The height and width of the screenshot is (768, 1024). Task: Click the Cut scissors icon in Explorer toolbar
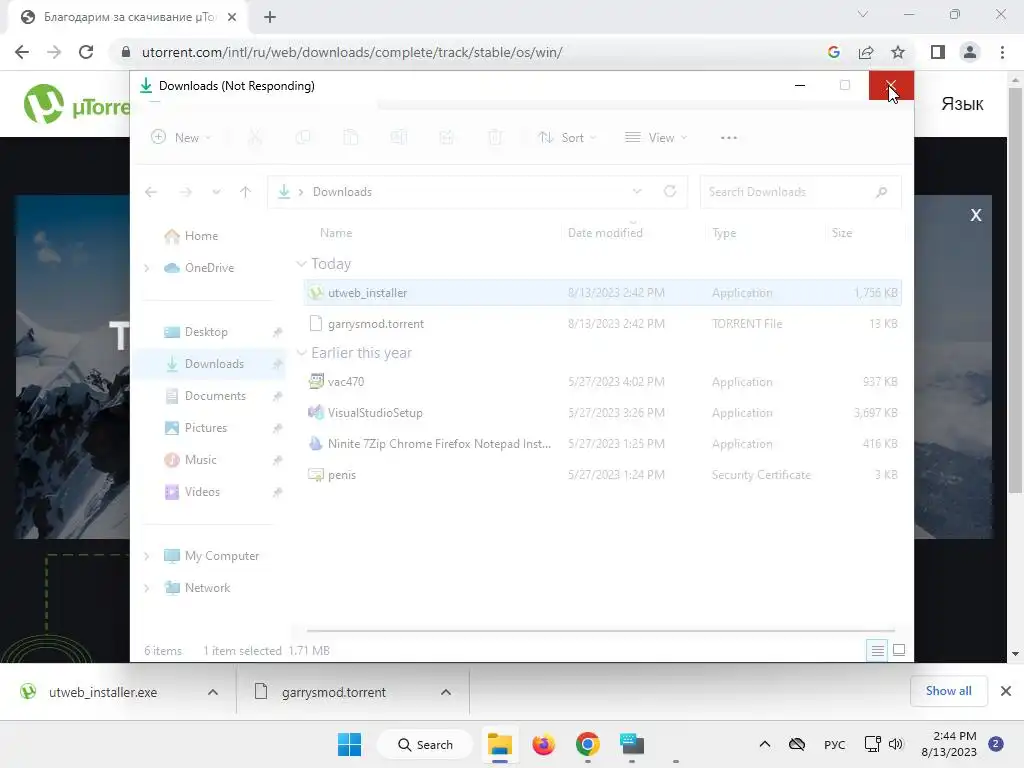click(255, 138)
